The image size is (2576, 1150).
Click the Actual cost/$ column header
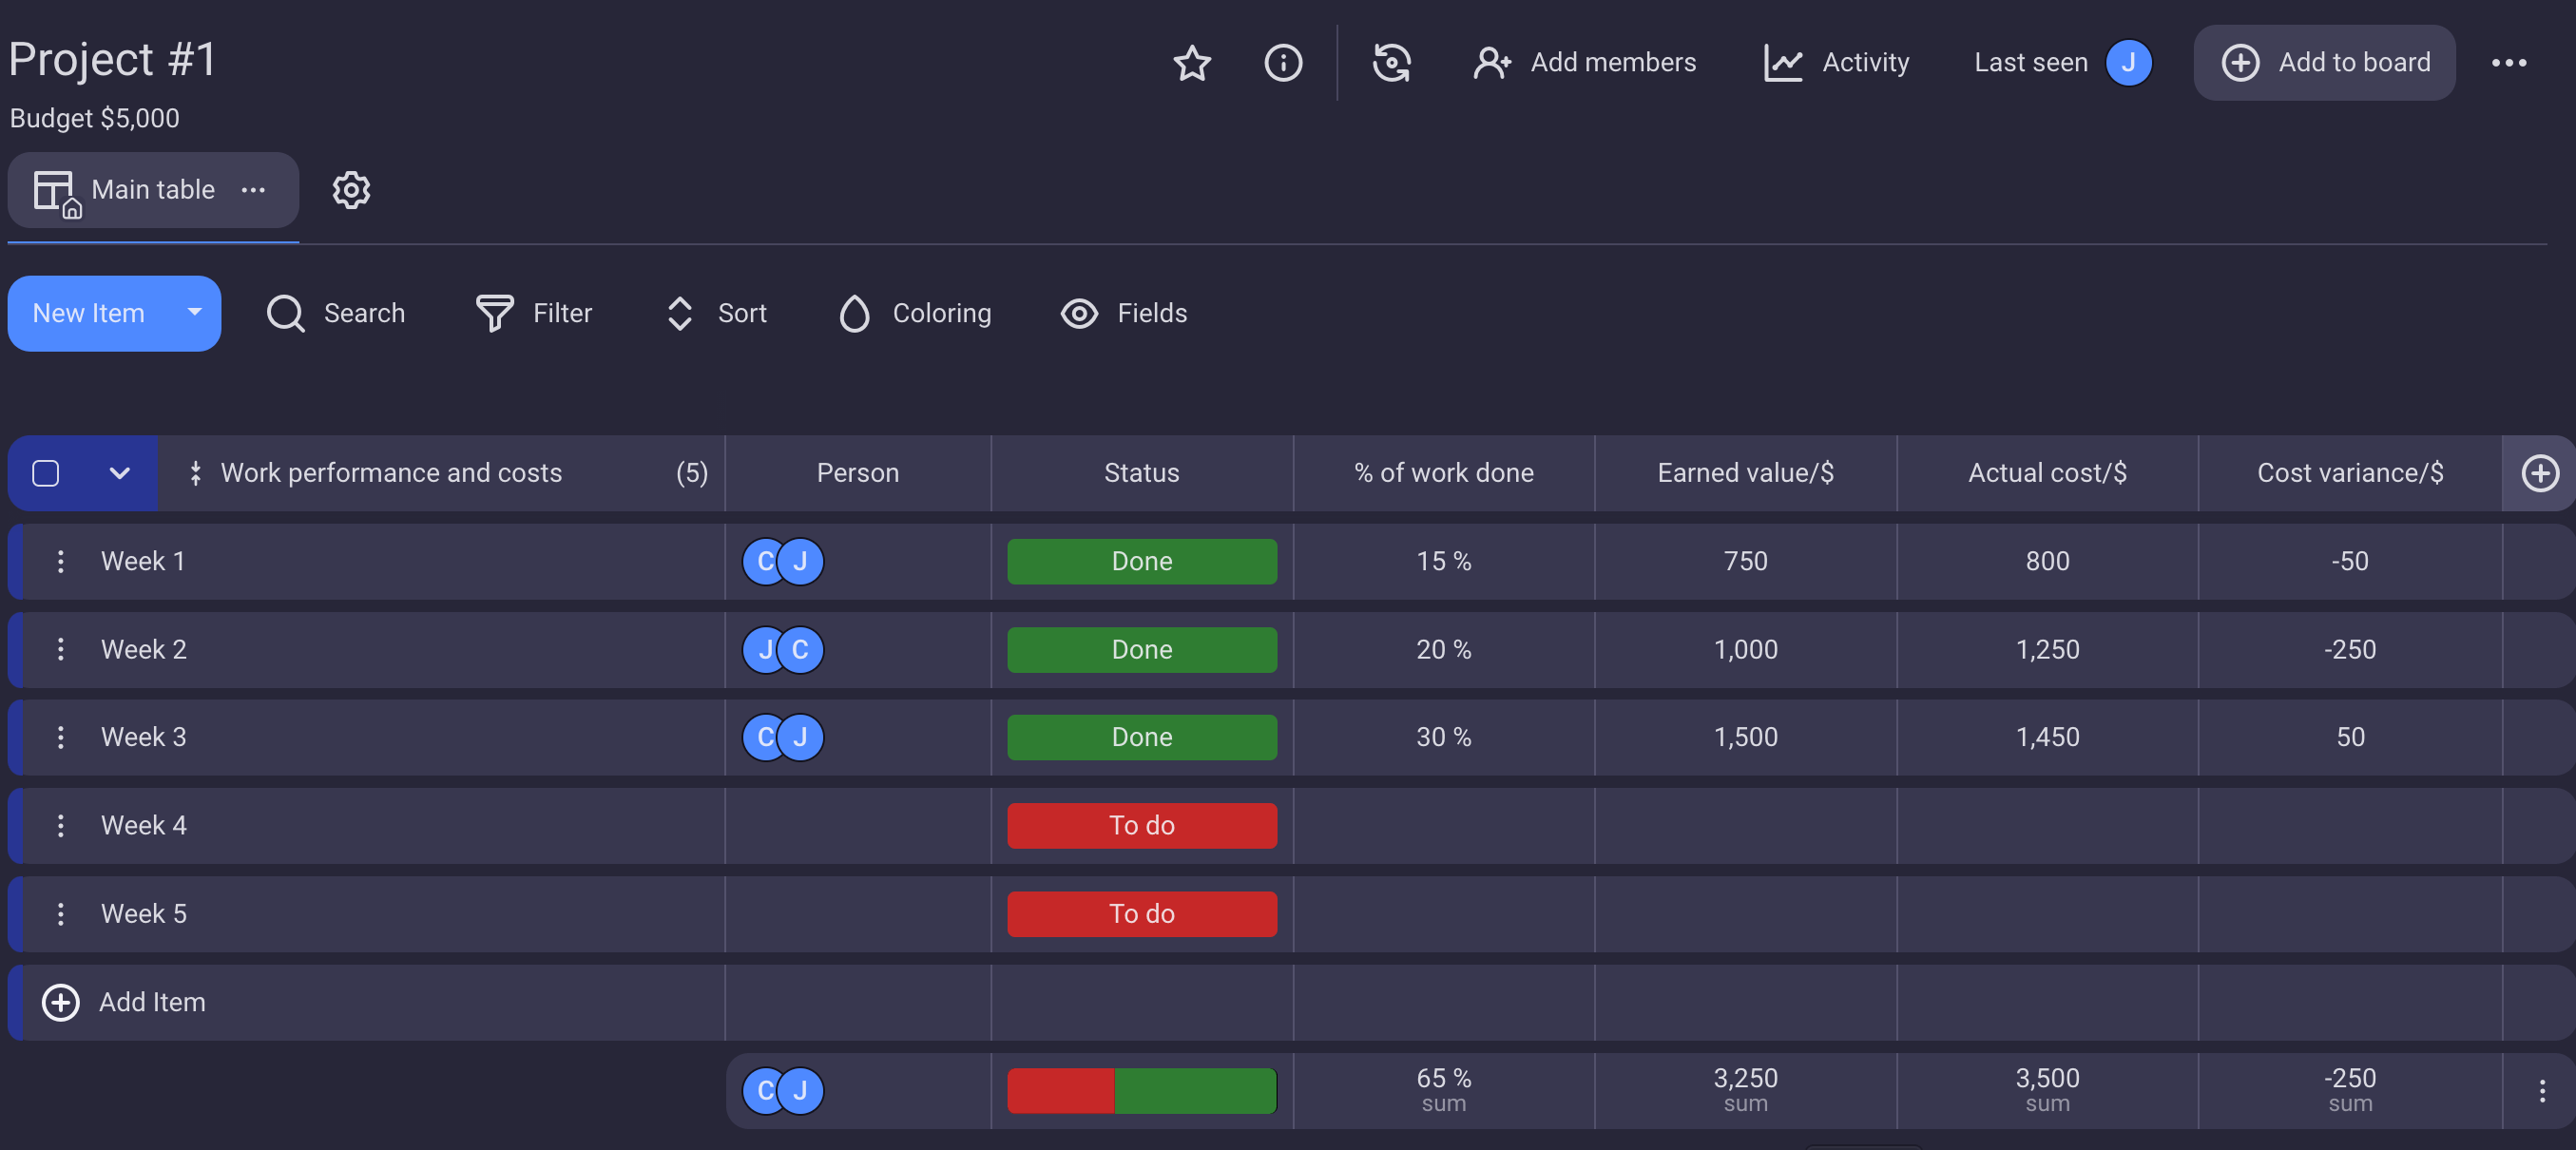click(2047, 473)
